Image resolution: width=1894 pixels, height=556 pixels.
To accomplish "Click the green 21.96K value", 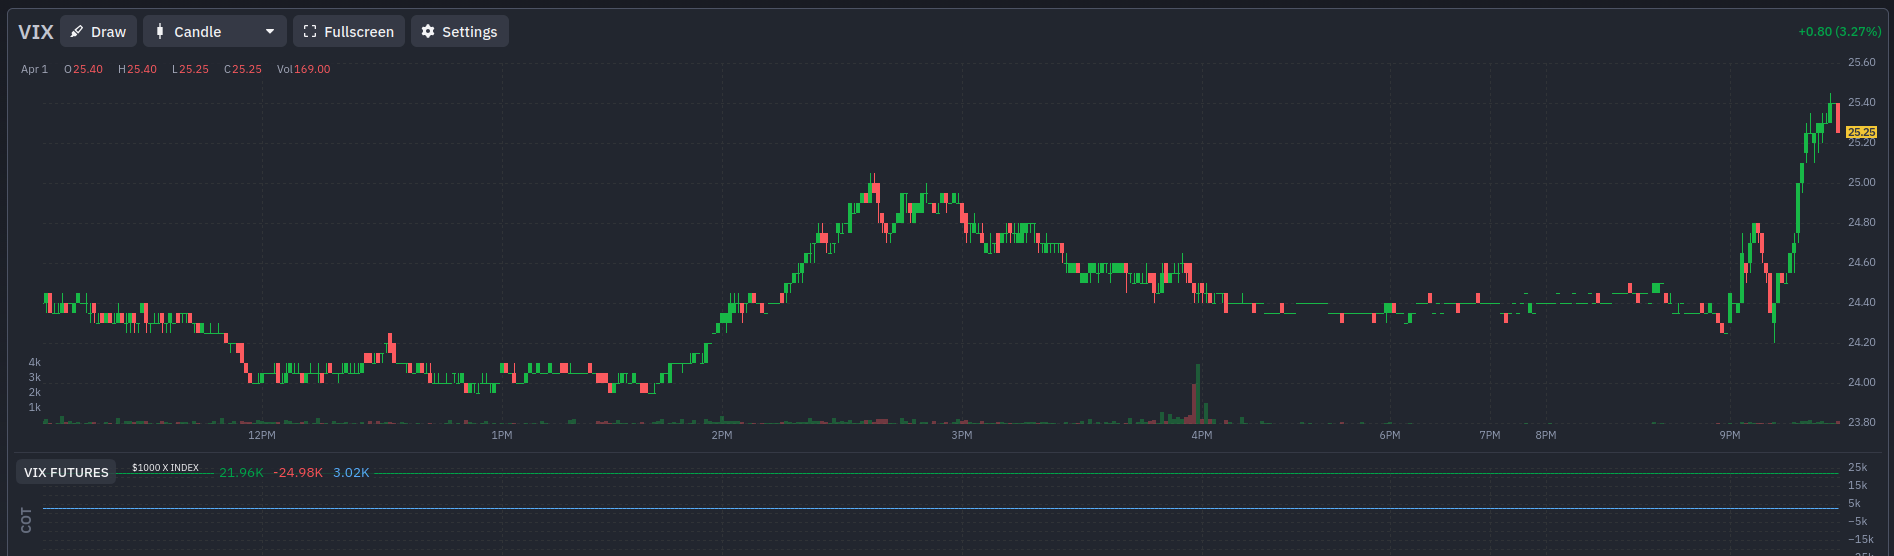I will point(241,472).
